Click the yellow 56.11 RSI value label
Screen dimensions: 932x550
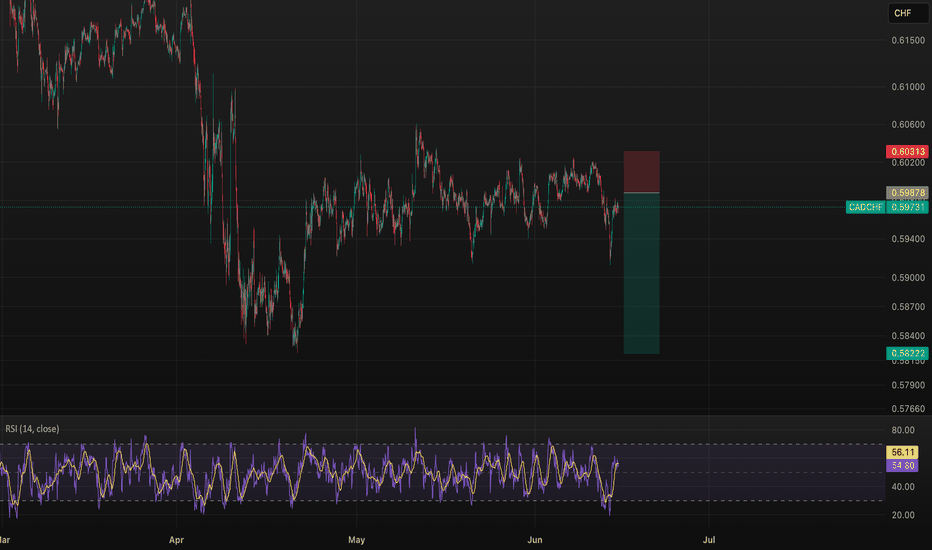pyautogui.click(x=902, y=452)
